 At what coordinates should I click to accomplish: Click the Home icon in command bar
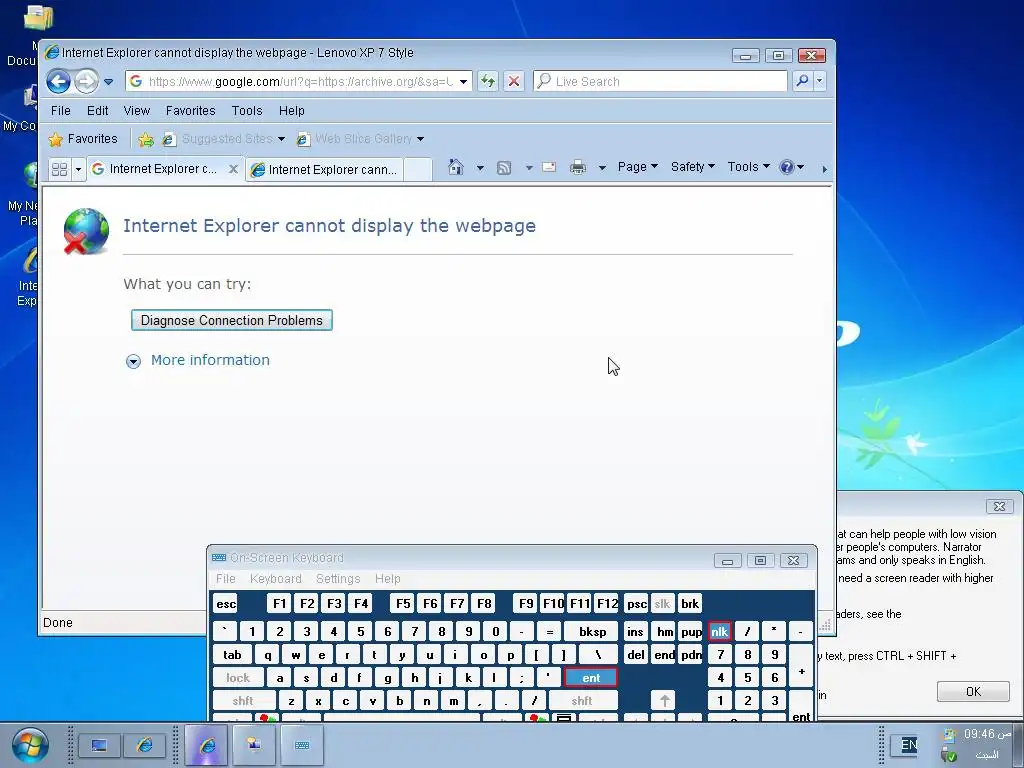point(456,167)
